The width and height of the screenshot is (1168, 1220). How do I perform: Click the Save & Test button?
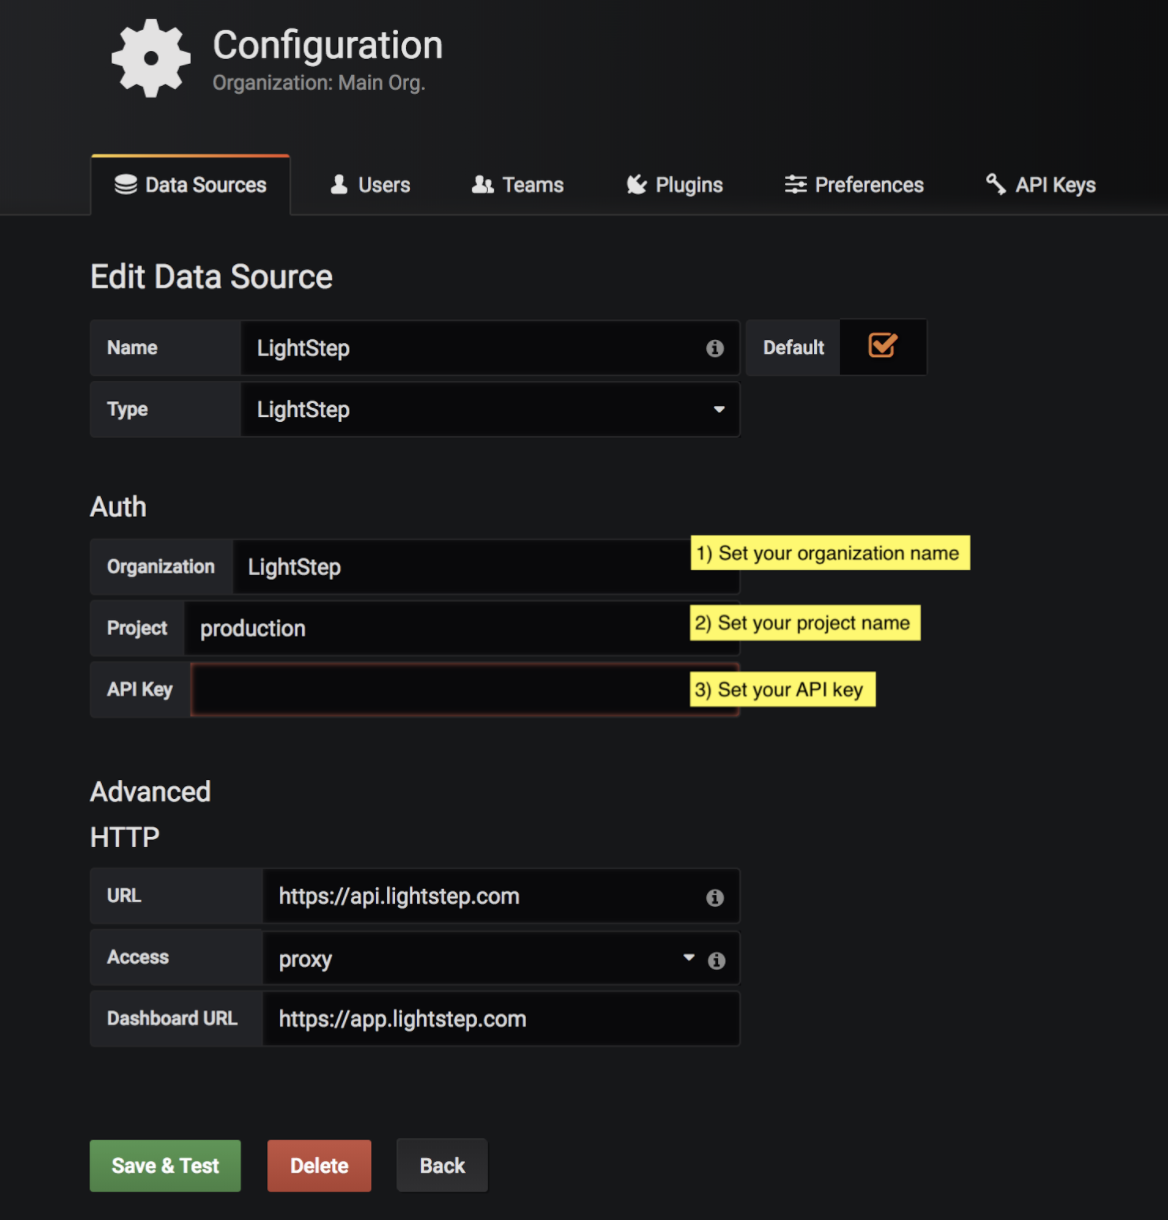click(165, 1166)
